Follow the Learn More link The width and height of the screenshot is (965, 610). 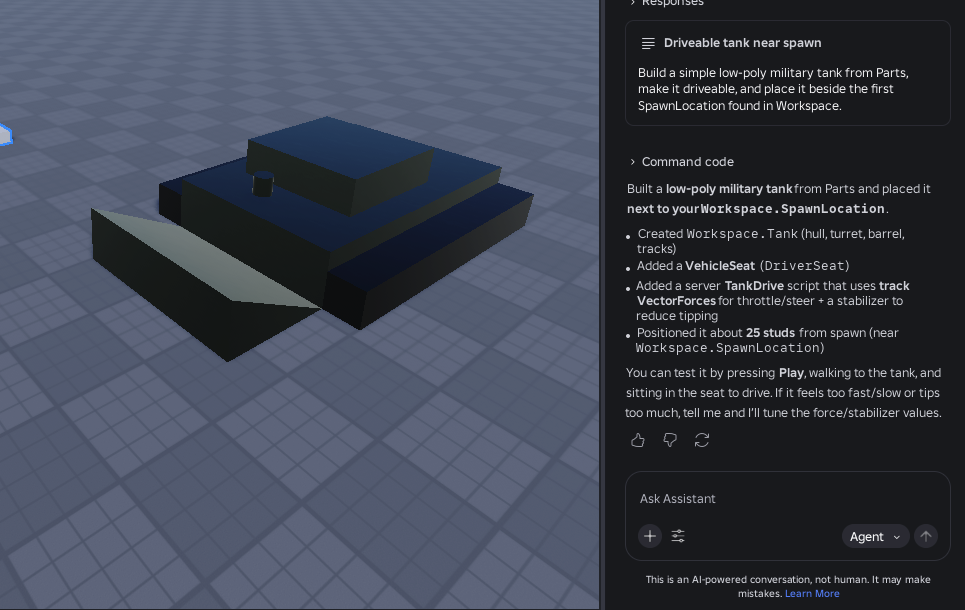click(812, 594)
